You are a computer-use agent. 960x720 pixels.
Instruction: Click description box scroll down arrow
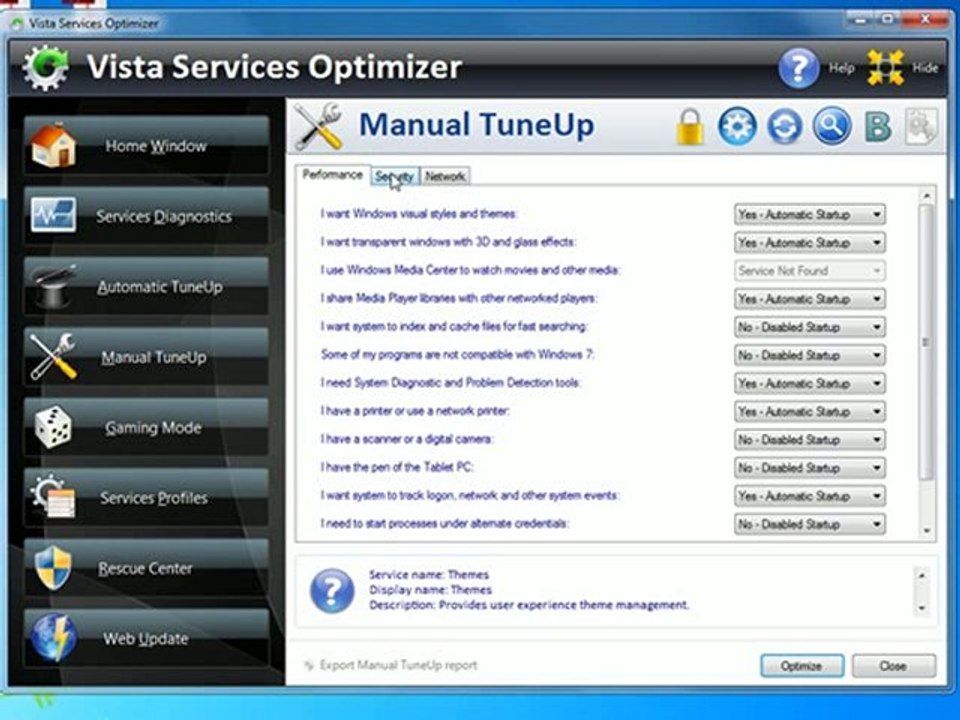click(x=921, y=608)
